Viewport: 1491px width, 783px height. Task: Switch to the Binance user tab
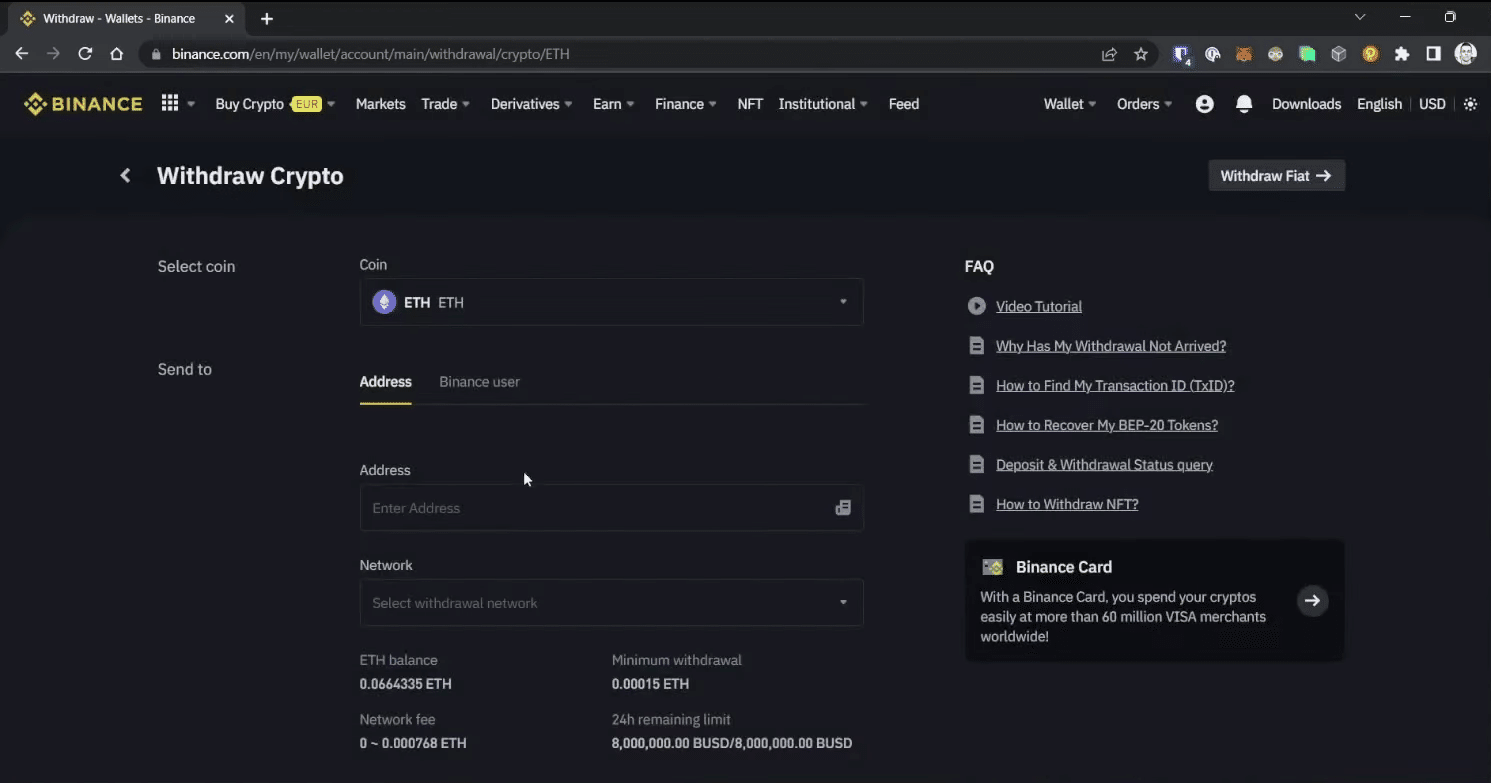(x=479, y=382)
